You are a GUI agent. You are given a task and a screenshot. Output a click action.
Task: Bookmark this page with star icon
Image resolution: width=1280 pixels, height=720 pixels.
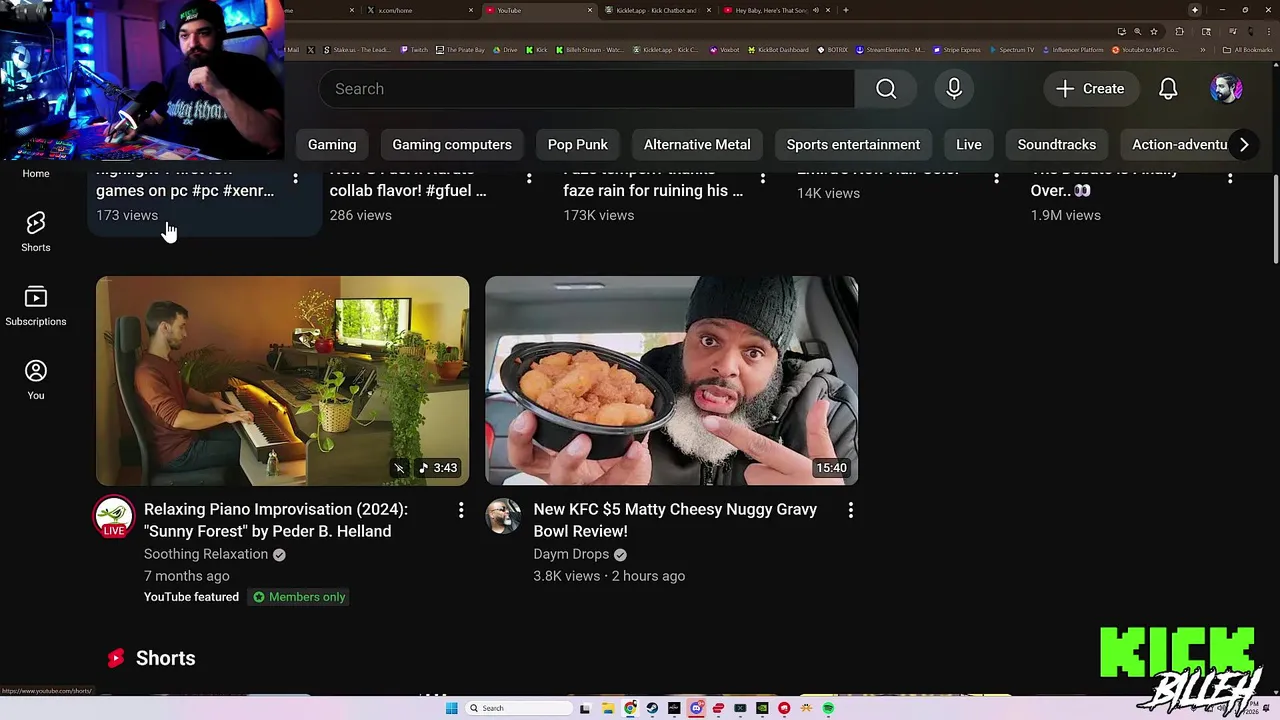pyautogui.click(x=1153, y=31)
